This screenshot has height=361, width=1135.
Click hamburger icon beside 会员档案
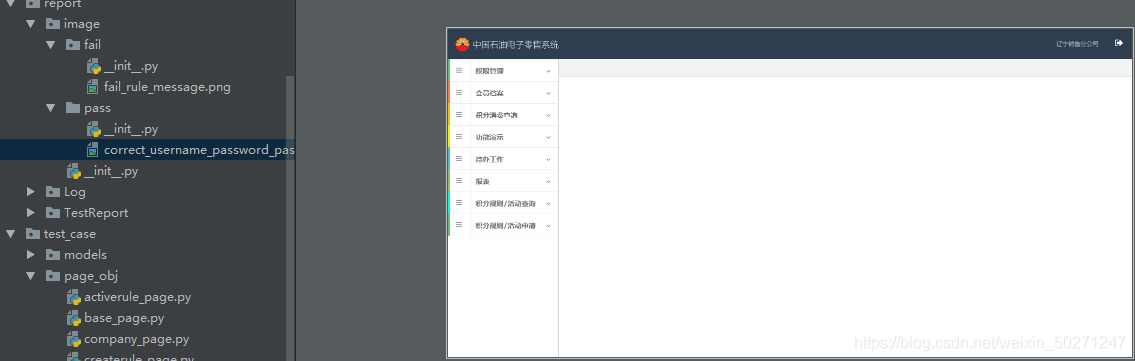[459, 93]
